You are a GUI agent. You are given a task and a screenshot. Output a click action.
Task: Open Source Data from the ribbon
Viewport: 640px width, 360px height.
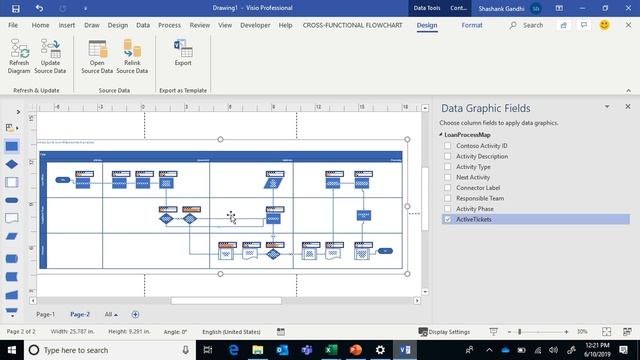click(97, 56)
